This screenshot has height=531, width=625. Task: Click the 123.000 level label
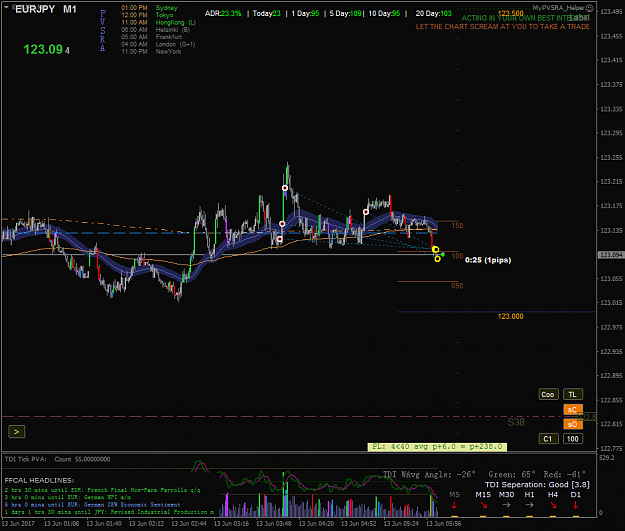tap(511, 316)
